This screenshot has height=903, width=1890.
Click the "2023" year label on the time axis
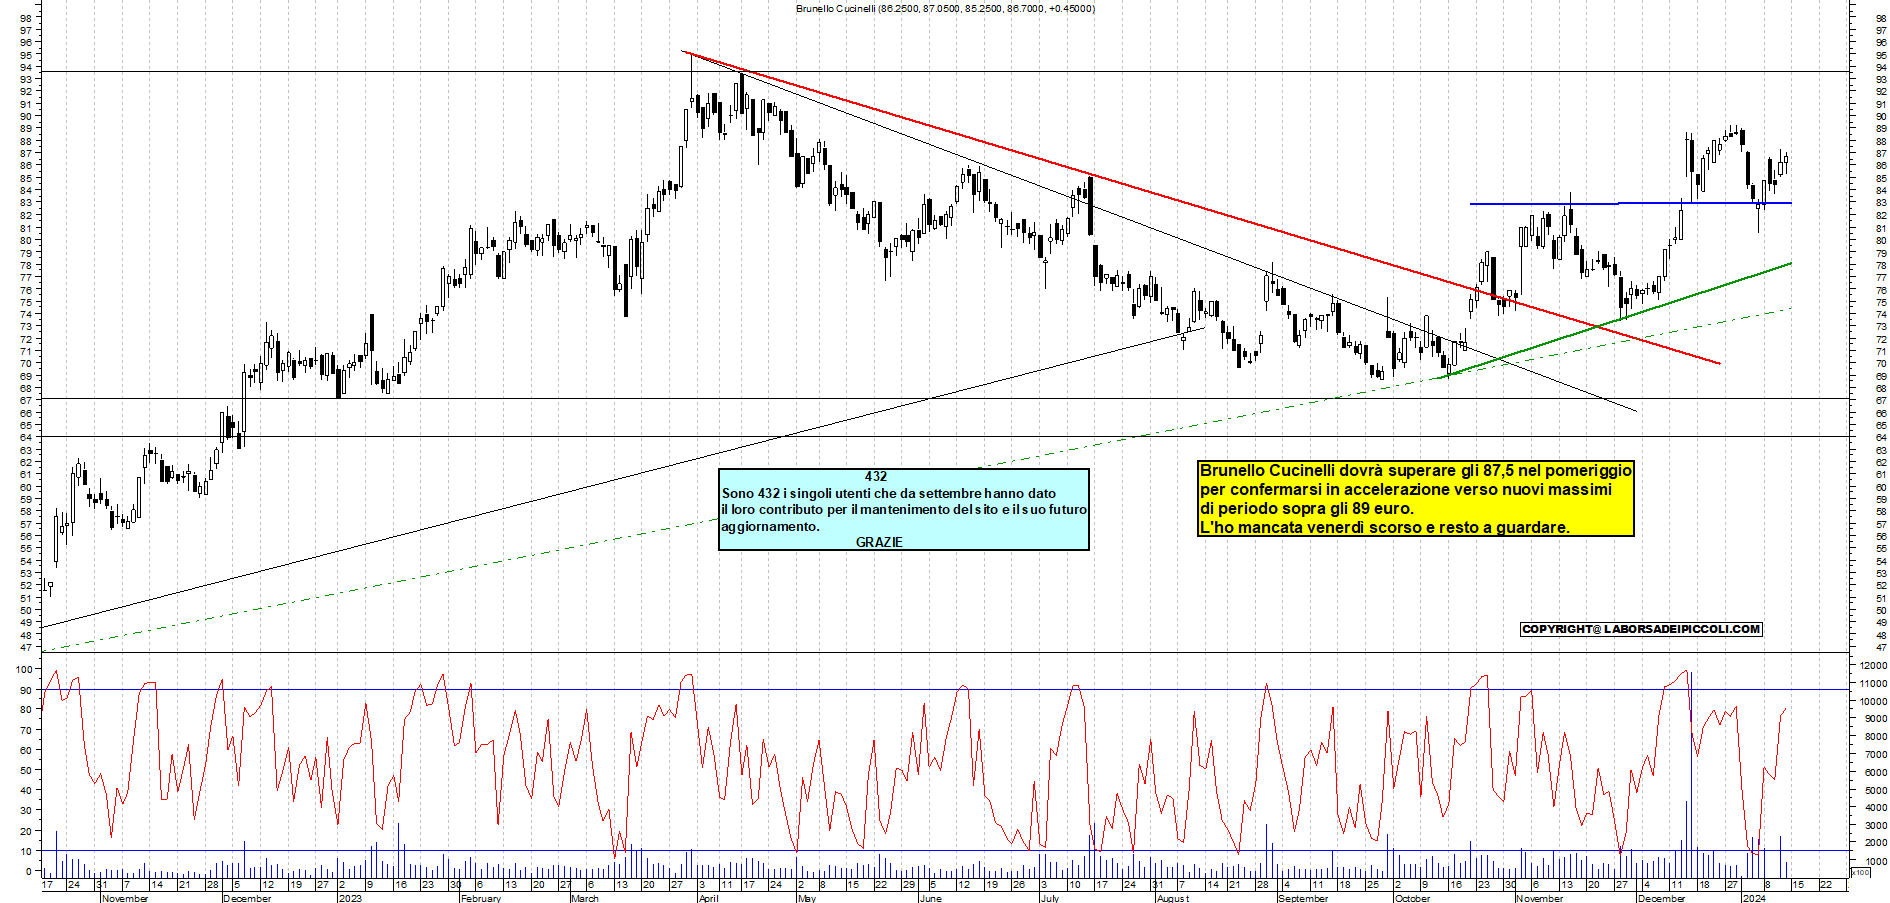click(x=350, y=898)
